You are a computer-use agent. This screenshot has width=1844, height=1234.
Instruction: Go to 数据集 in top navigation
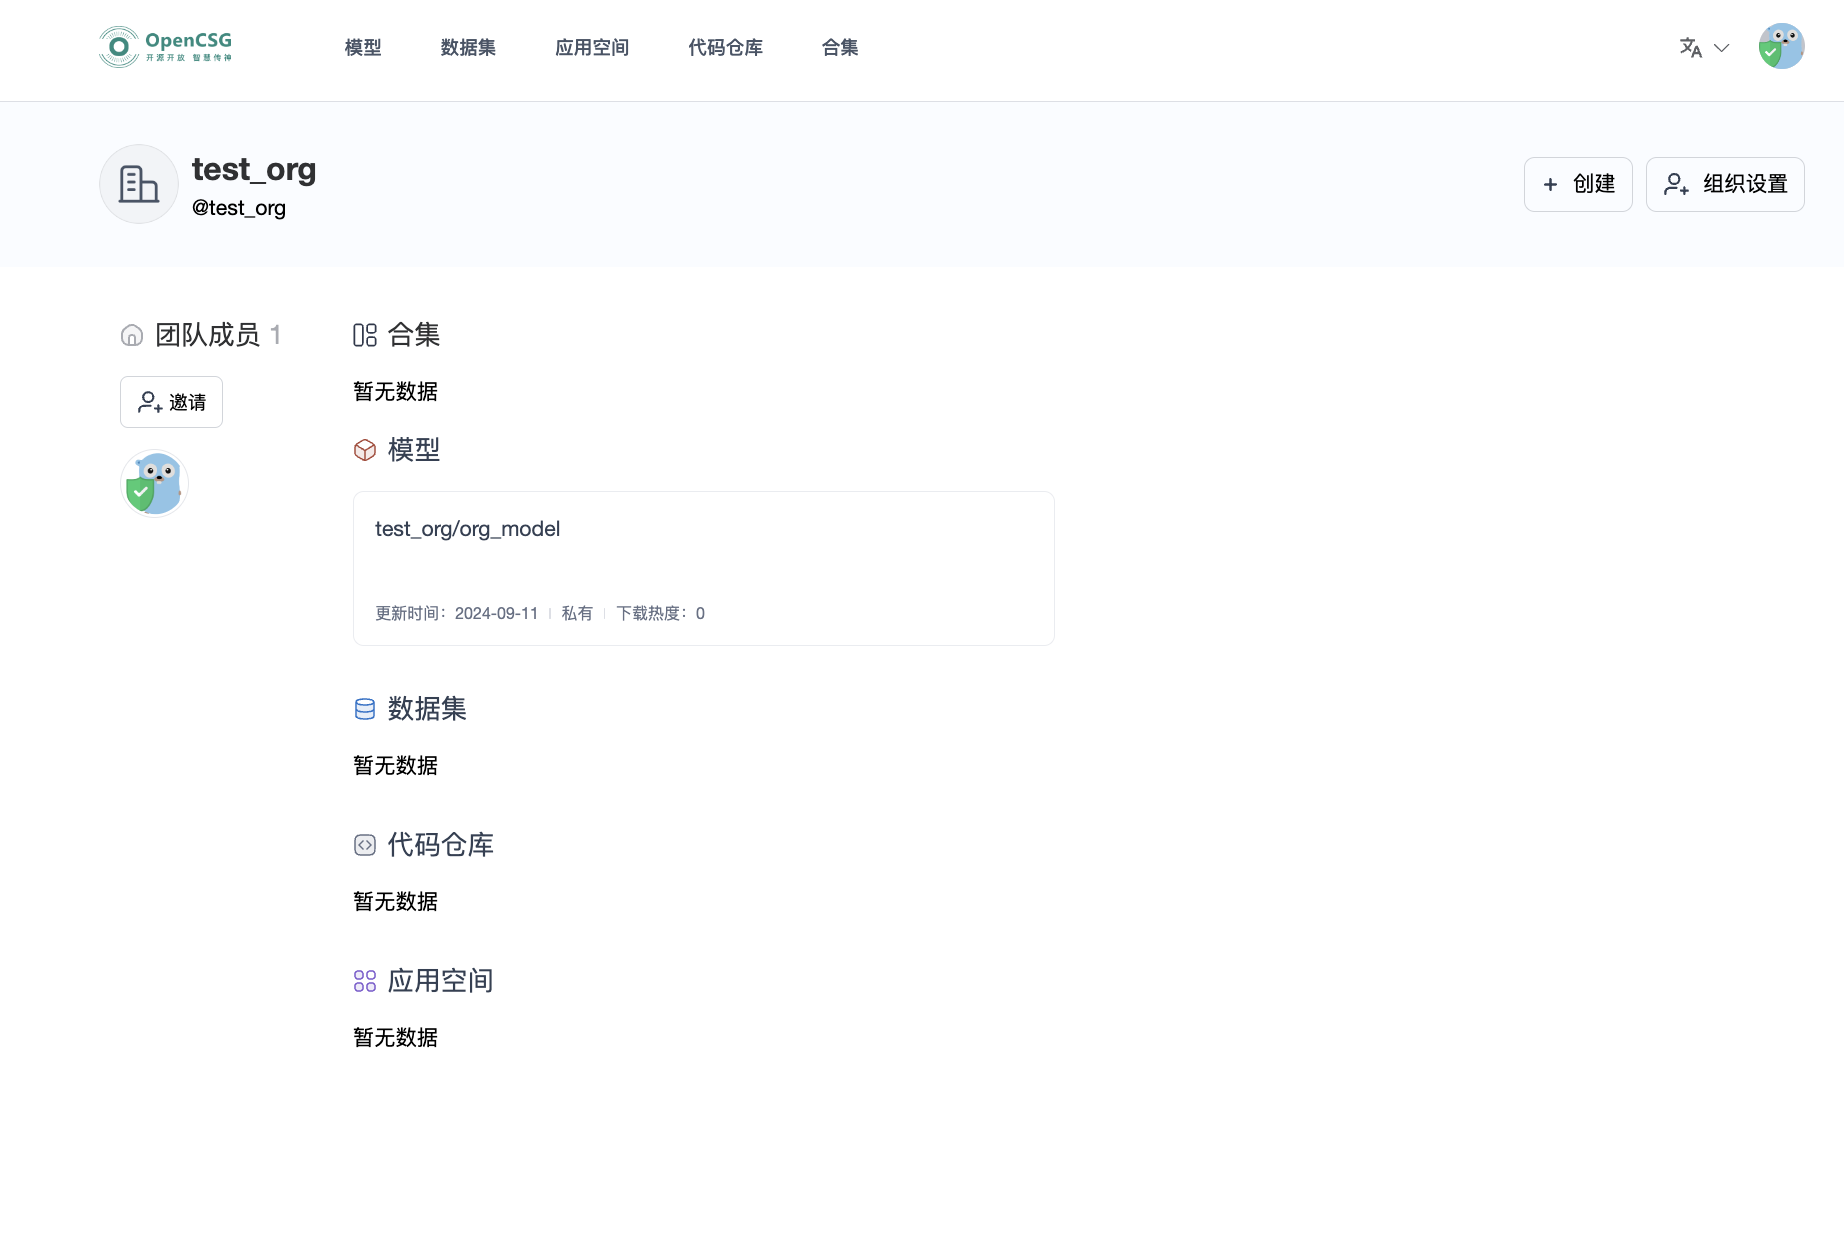coord(468,48)
